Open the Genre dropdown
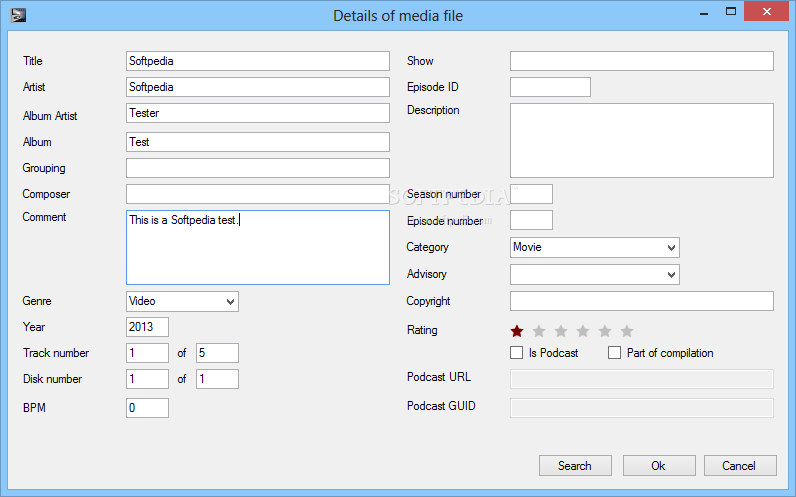The height and width of the screenshot is (497, 796). pyautogui.click(x=230, y=302)
